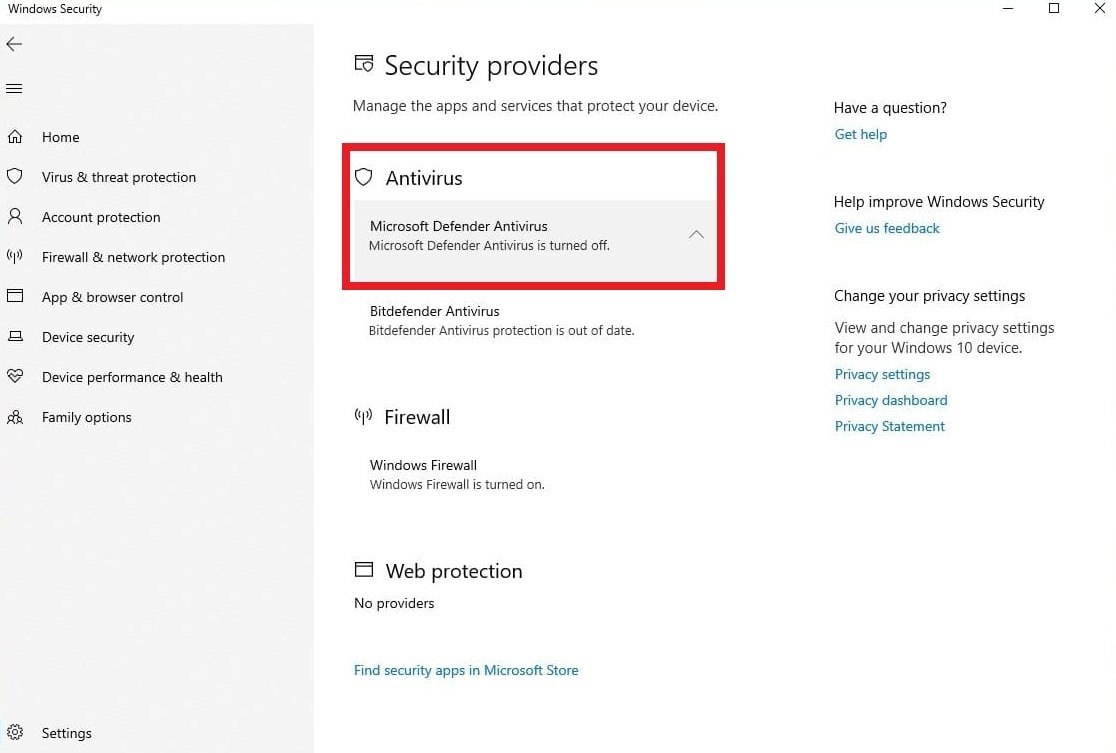The width and height of the screenshot is (1116, 753).
Task: Click the Settings gear icon
Action: pos(15,733)
